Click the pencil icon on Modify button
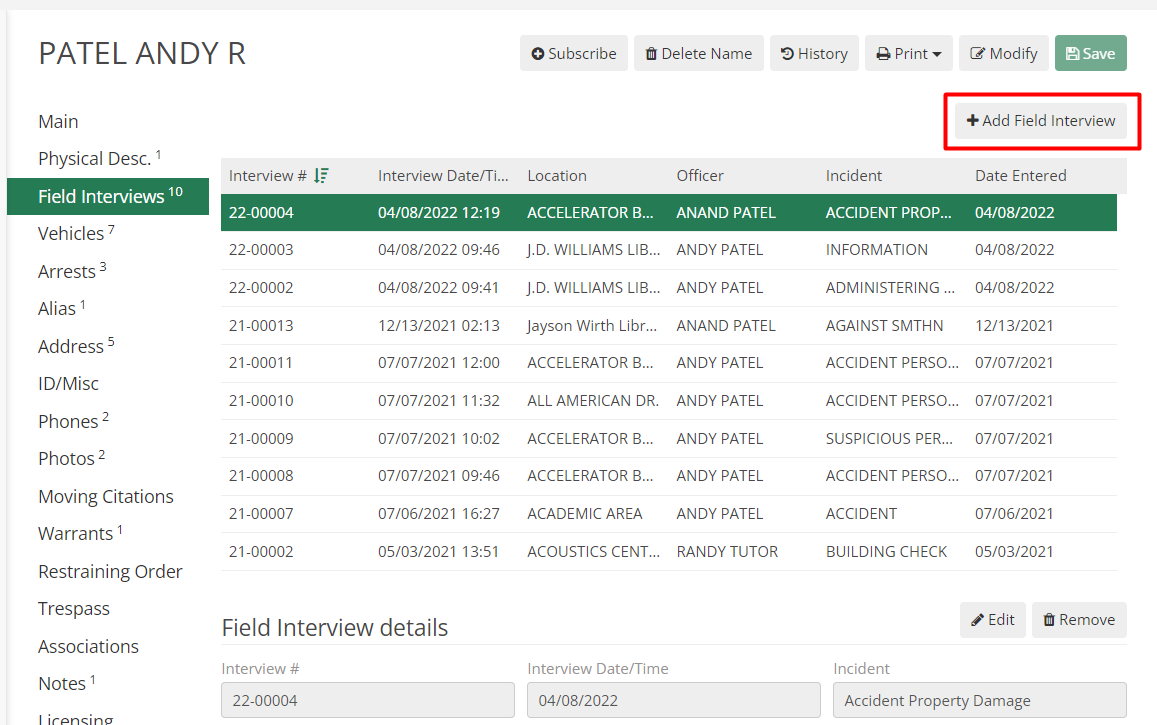The image size is (1157, 725). click(977, 53)
